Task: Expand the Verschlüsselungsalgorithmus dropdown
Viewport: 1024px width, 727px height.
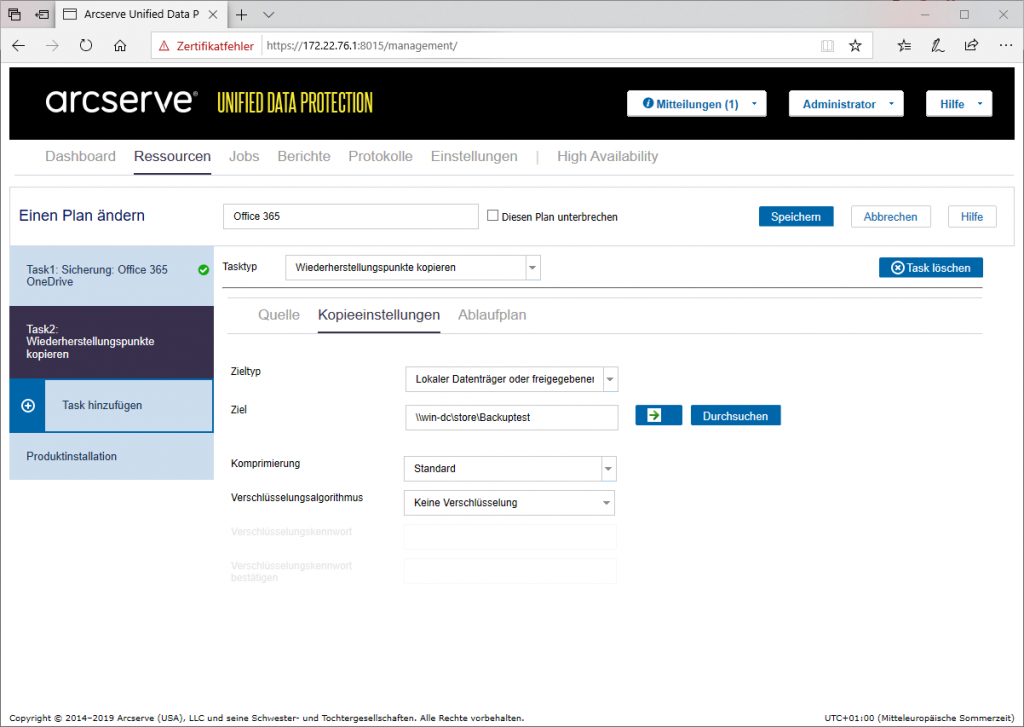Action: [606, 502]
